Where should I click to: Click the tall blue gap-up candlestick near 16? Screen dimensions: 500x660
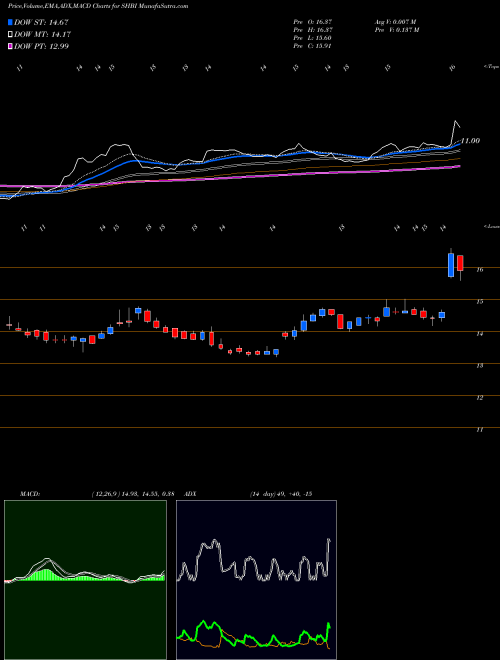451,265
